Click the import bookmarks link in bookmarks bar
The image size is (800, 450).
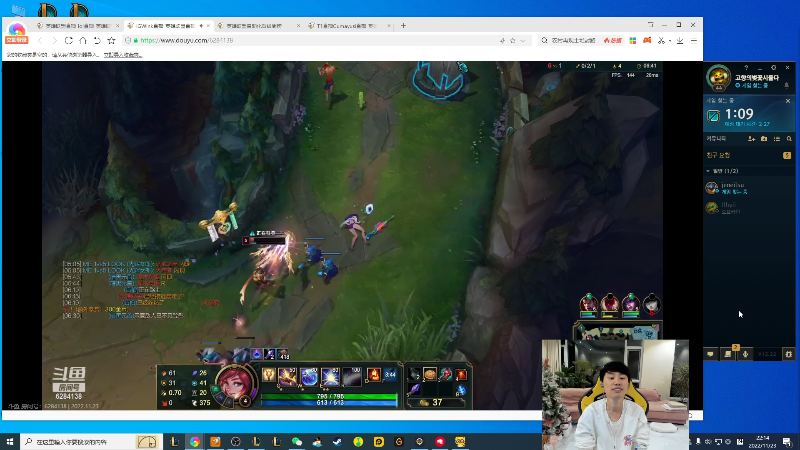point(122,55)
